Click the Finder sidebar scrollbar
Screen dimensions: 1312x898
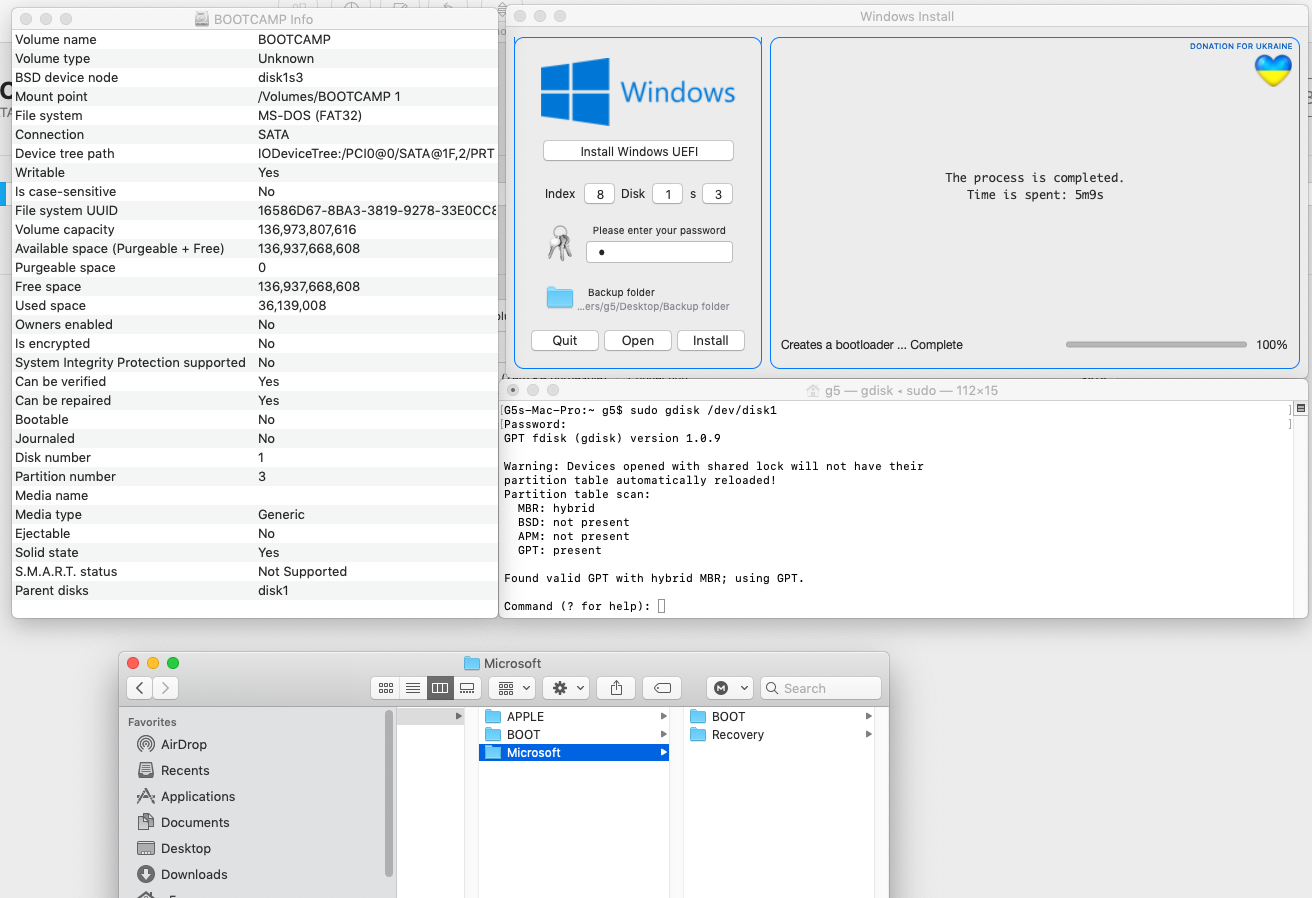click(388, 794)
